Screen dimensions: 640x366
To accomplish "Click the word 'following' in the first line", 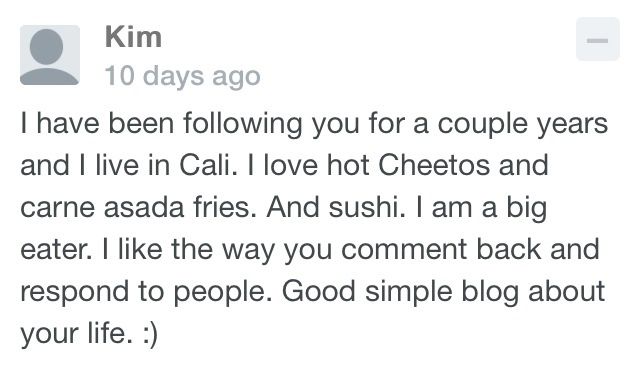I will (242, 124).
